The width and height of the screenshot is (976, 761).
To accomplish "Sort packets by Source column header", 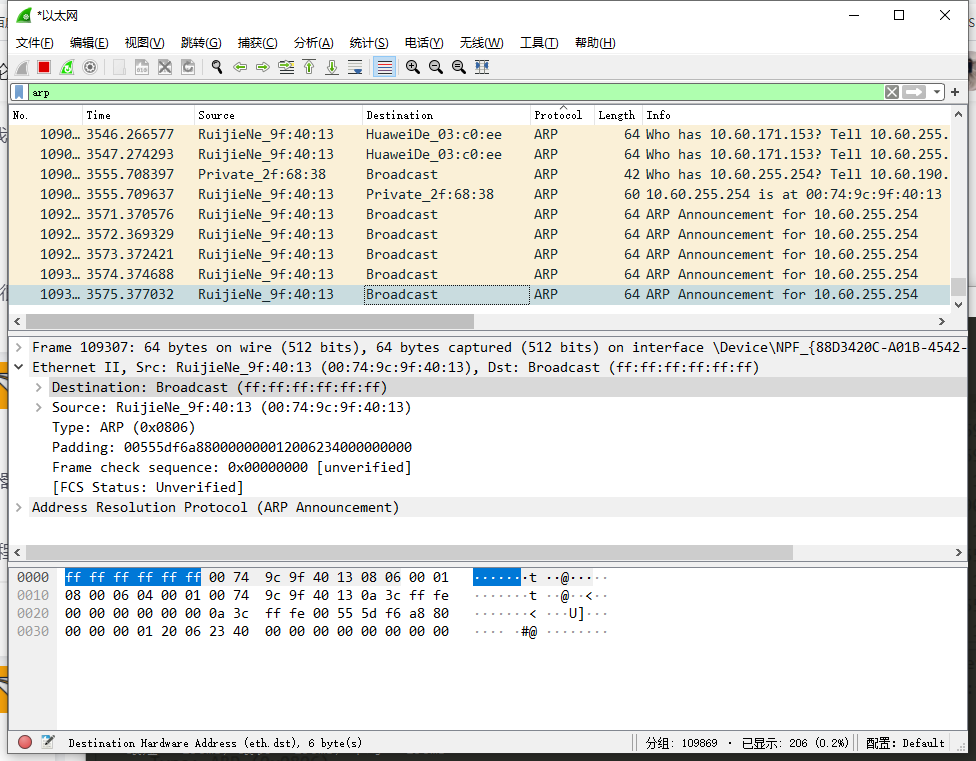I will tap(278, 115).
